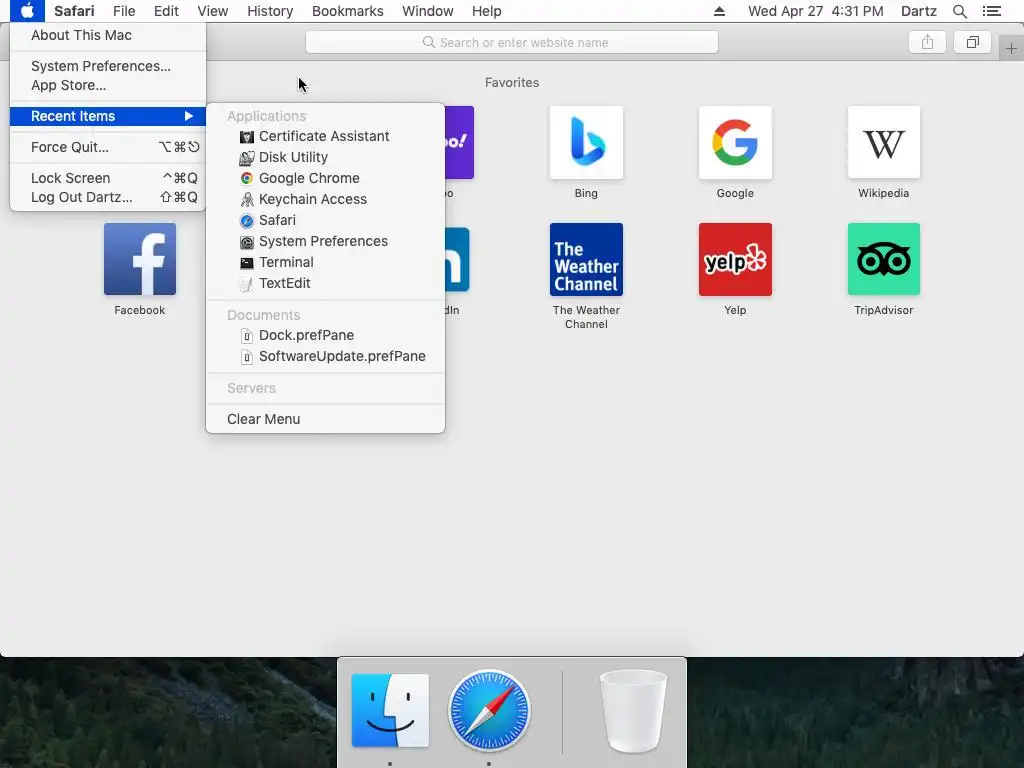Open the Bing favorite tile
The image size is (1024, 768).
(x=586, y=142)
